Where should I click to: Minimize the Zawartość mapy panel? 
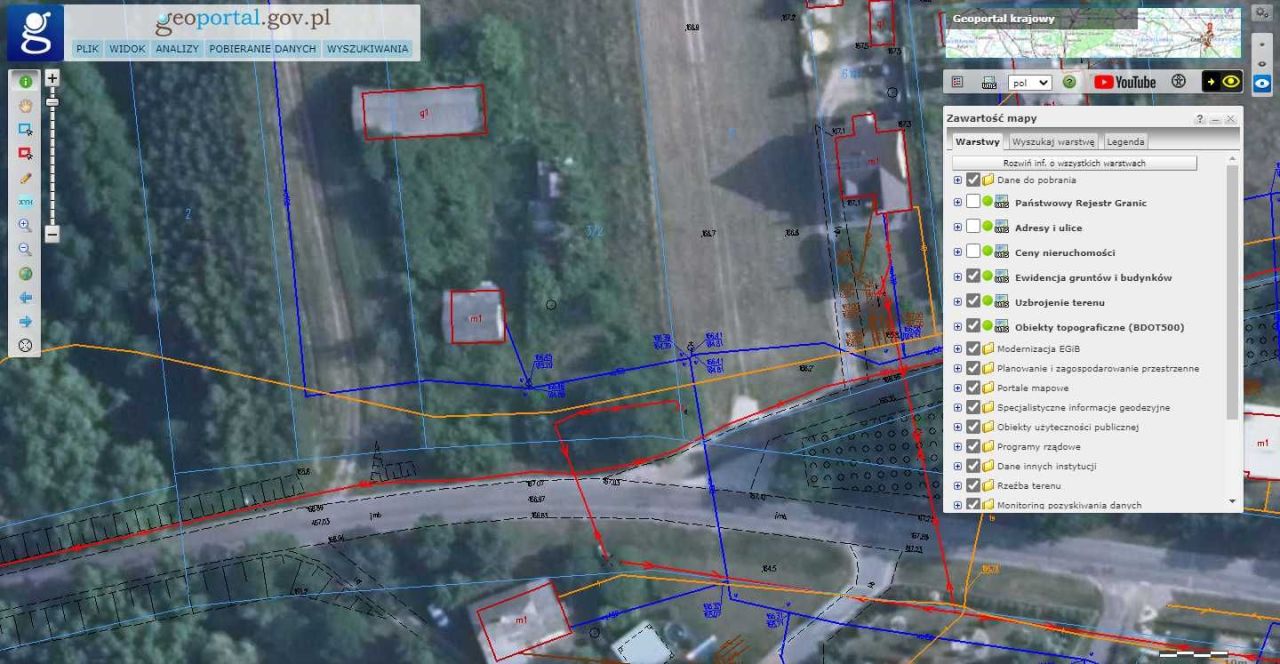(x=1215, y=119)
